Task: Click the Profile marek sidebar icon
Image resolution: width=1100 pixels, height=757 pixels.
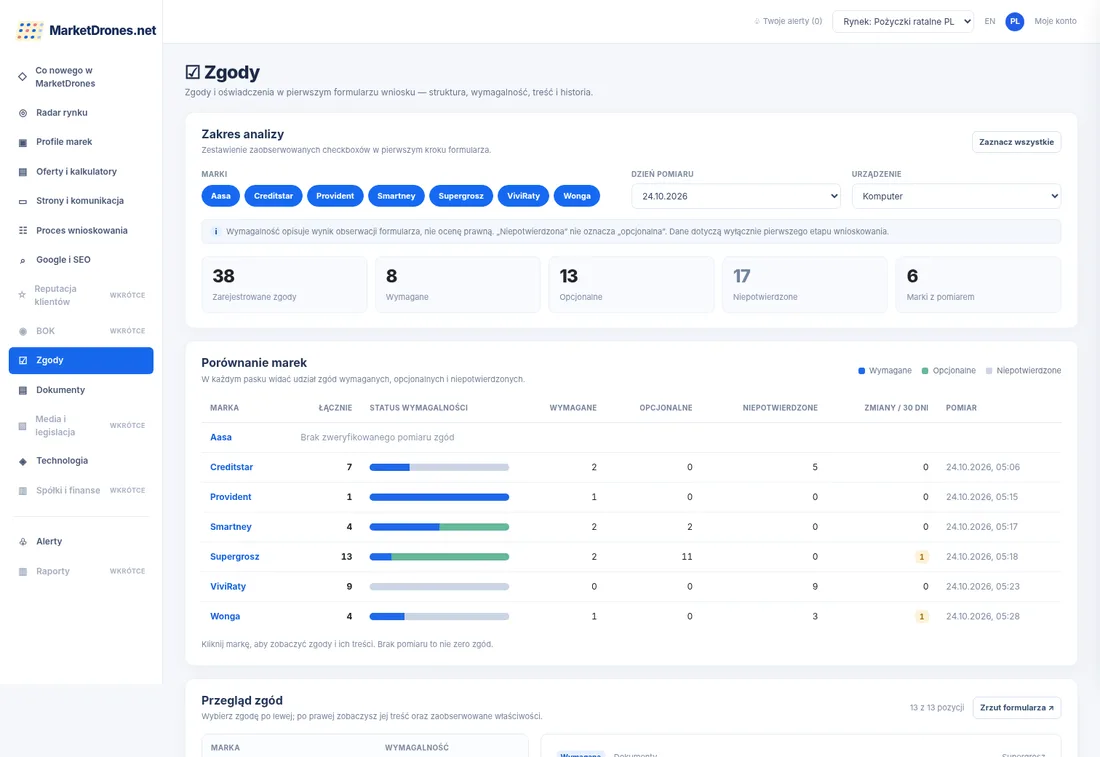Action: pos(22,142)
